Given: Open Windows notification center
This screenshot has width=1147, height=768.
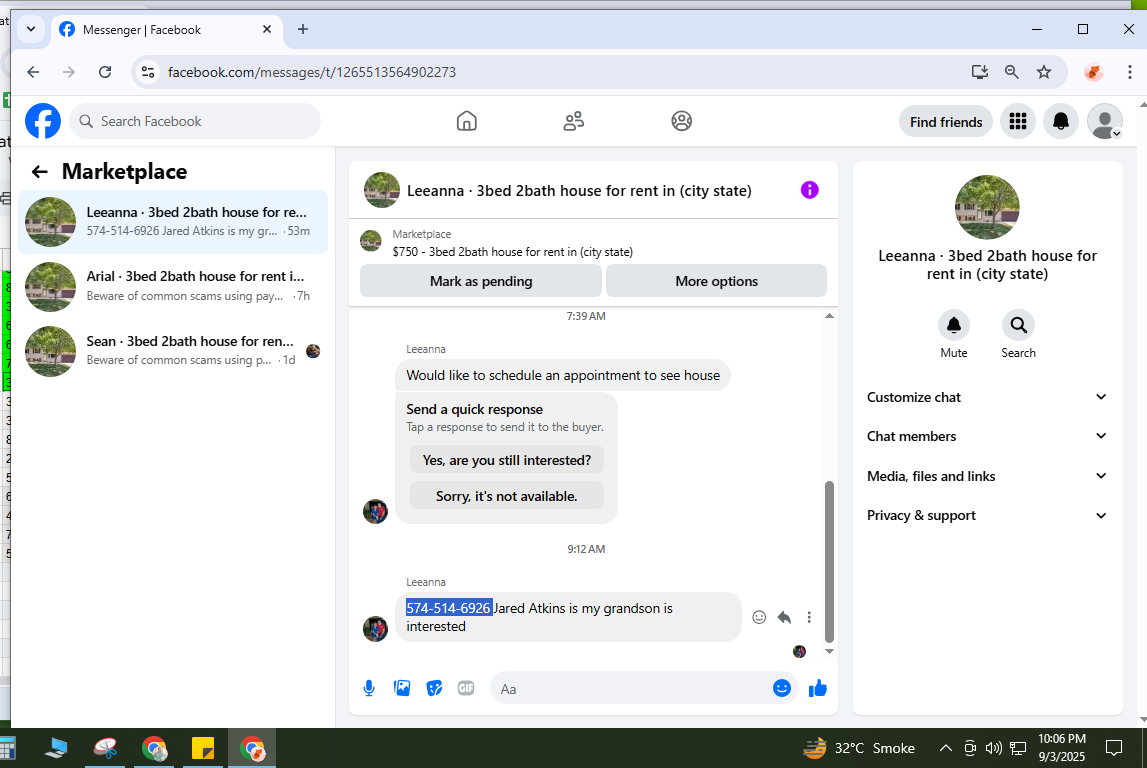Looking at the screenshot, I should point(1113,748).
